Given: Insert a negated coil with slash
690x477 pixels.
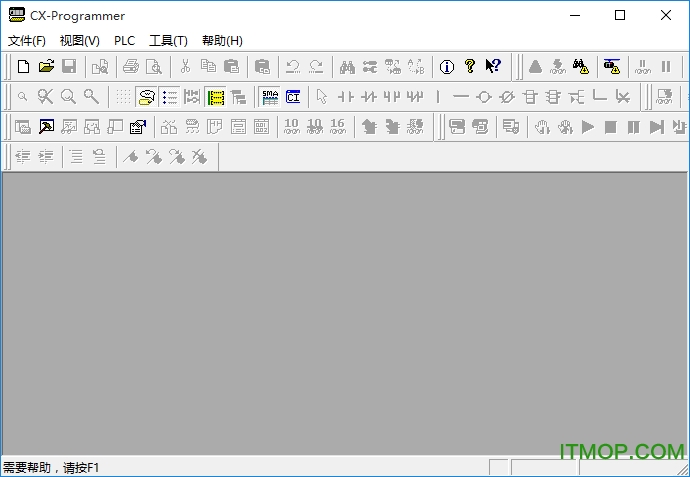Looking at the screenshot, I should [506, 96].
